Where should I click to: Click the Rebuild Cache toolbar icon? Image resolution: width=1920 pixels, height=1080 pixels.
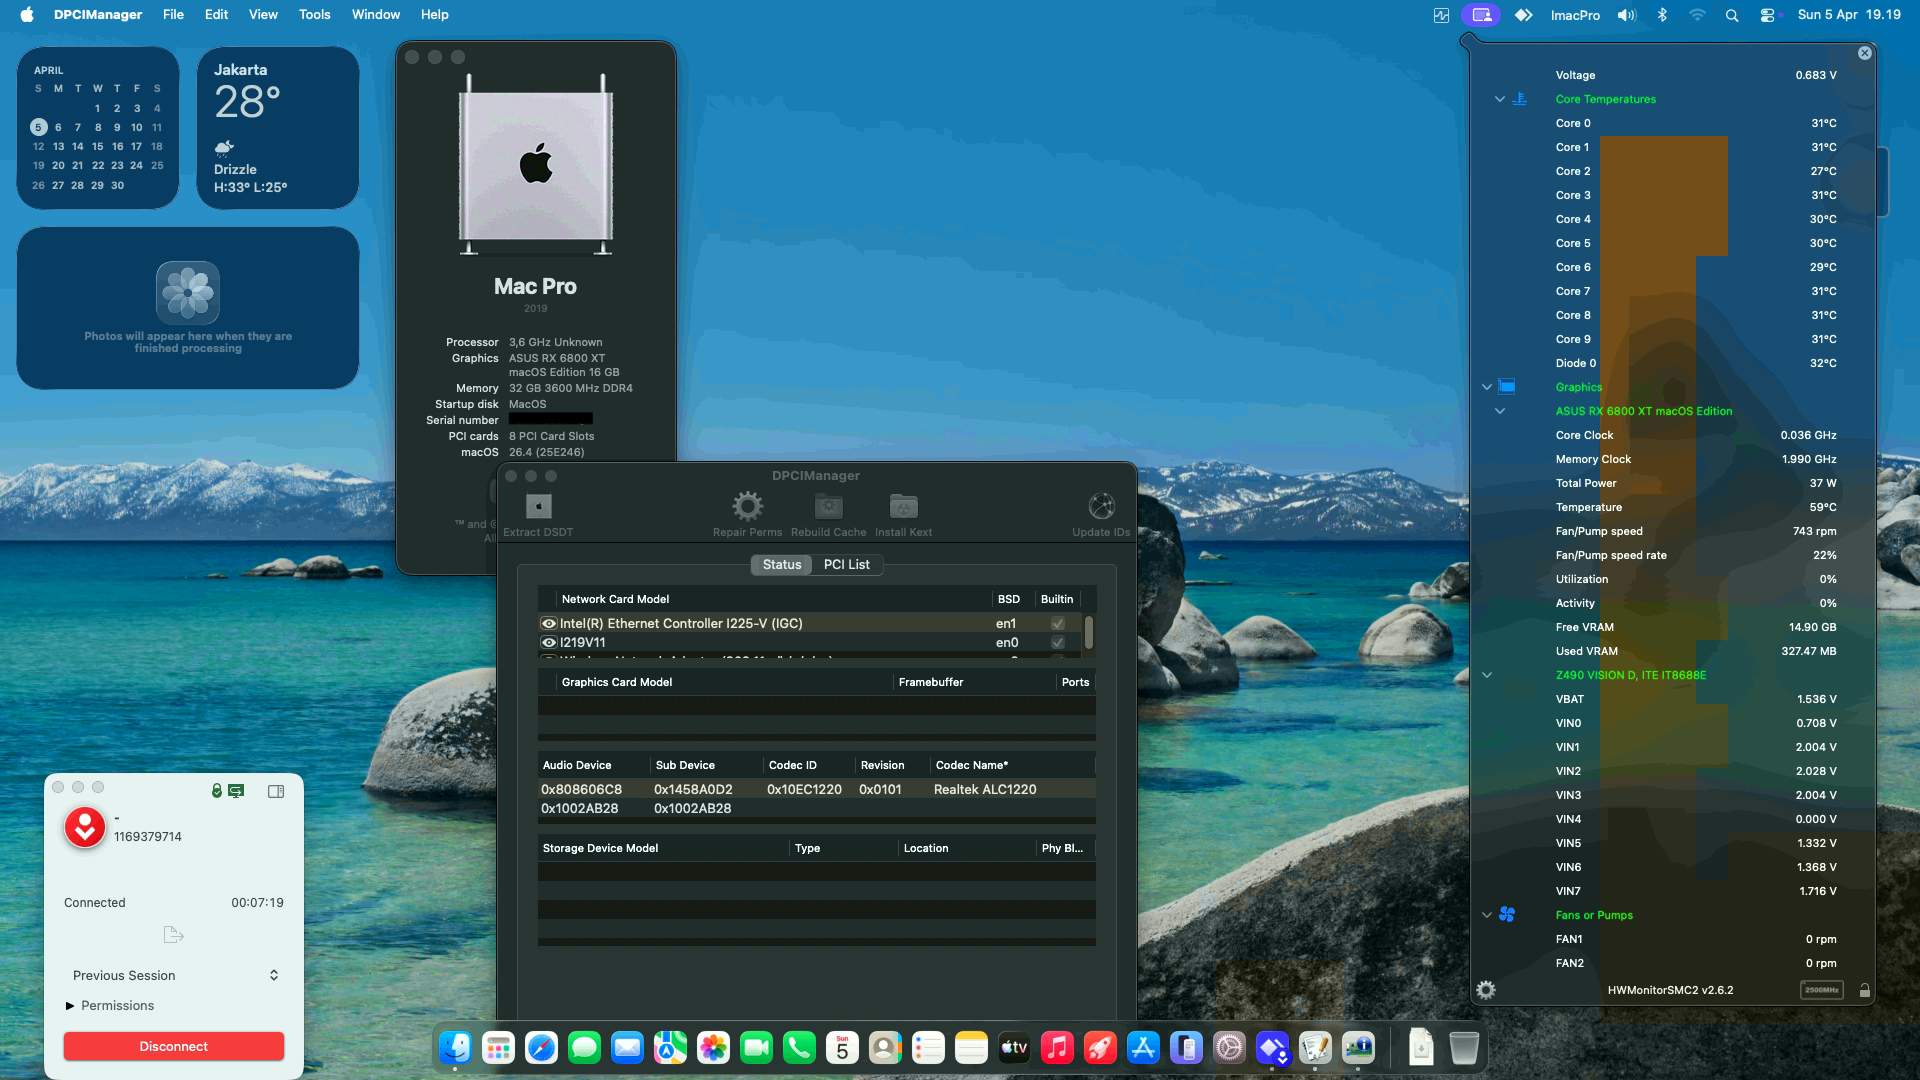[x=828, y=506]
